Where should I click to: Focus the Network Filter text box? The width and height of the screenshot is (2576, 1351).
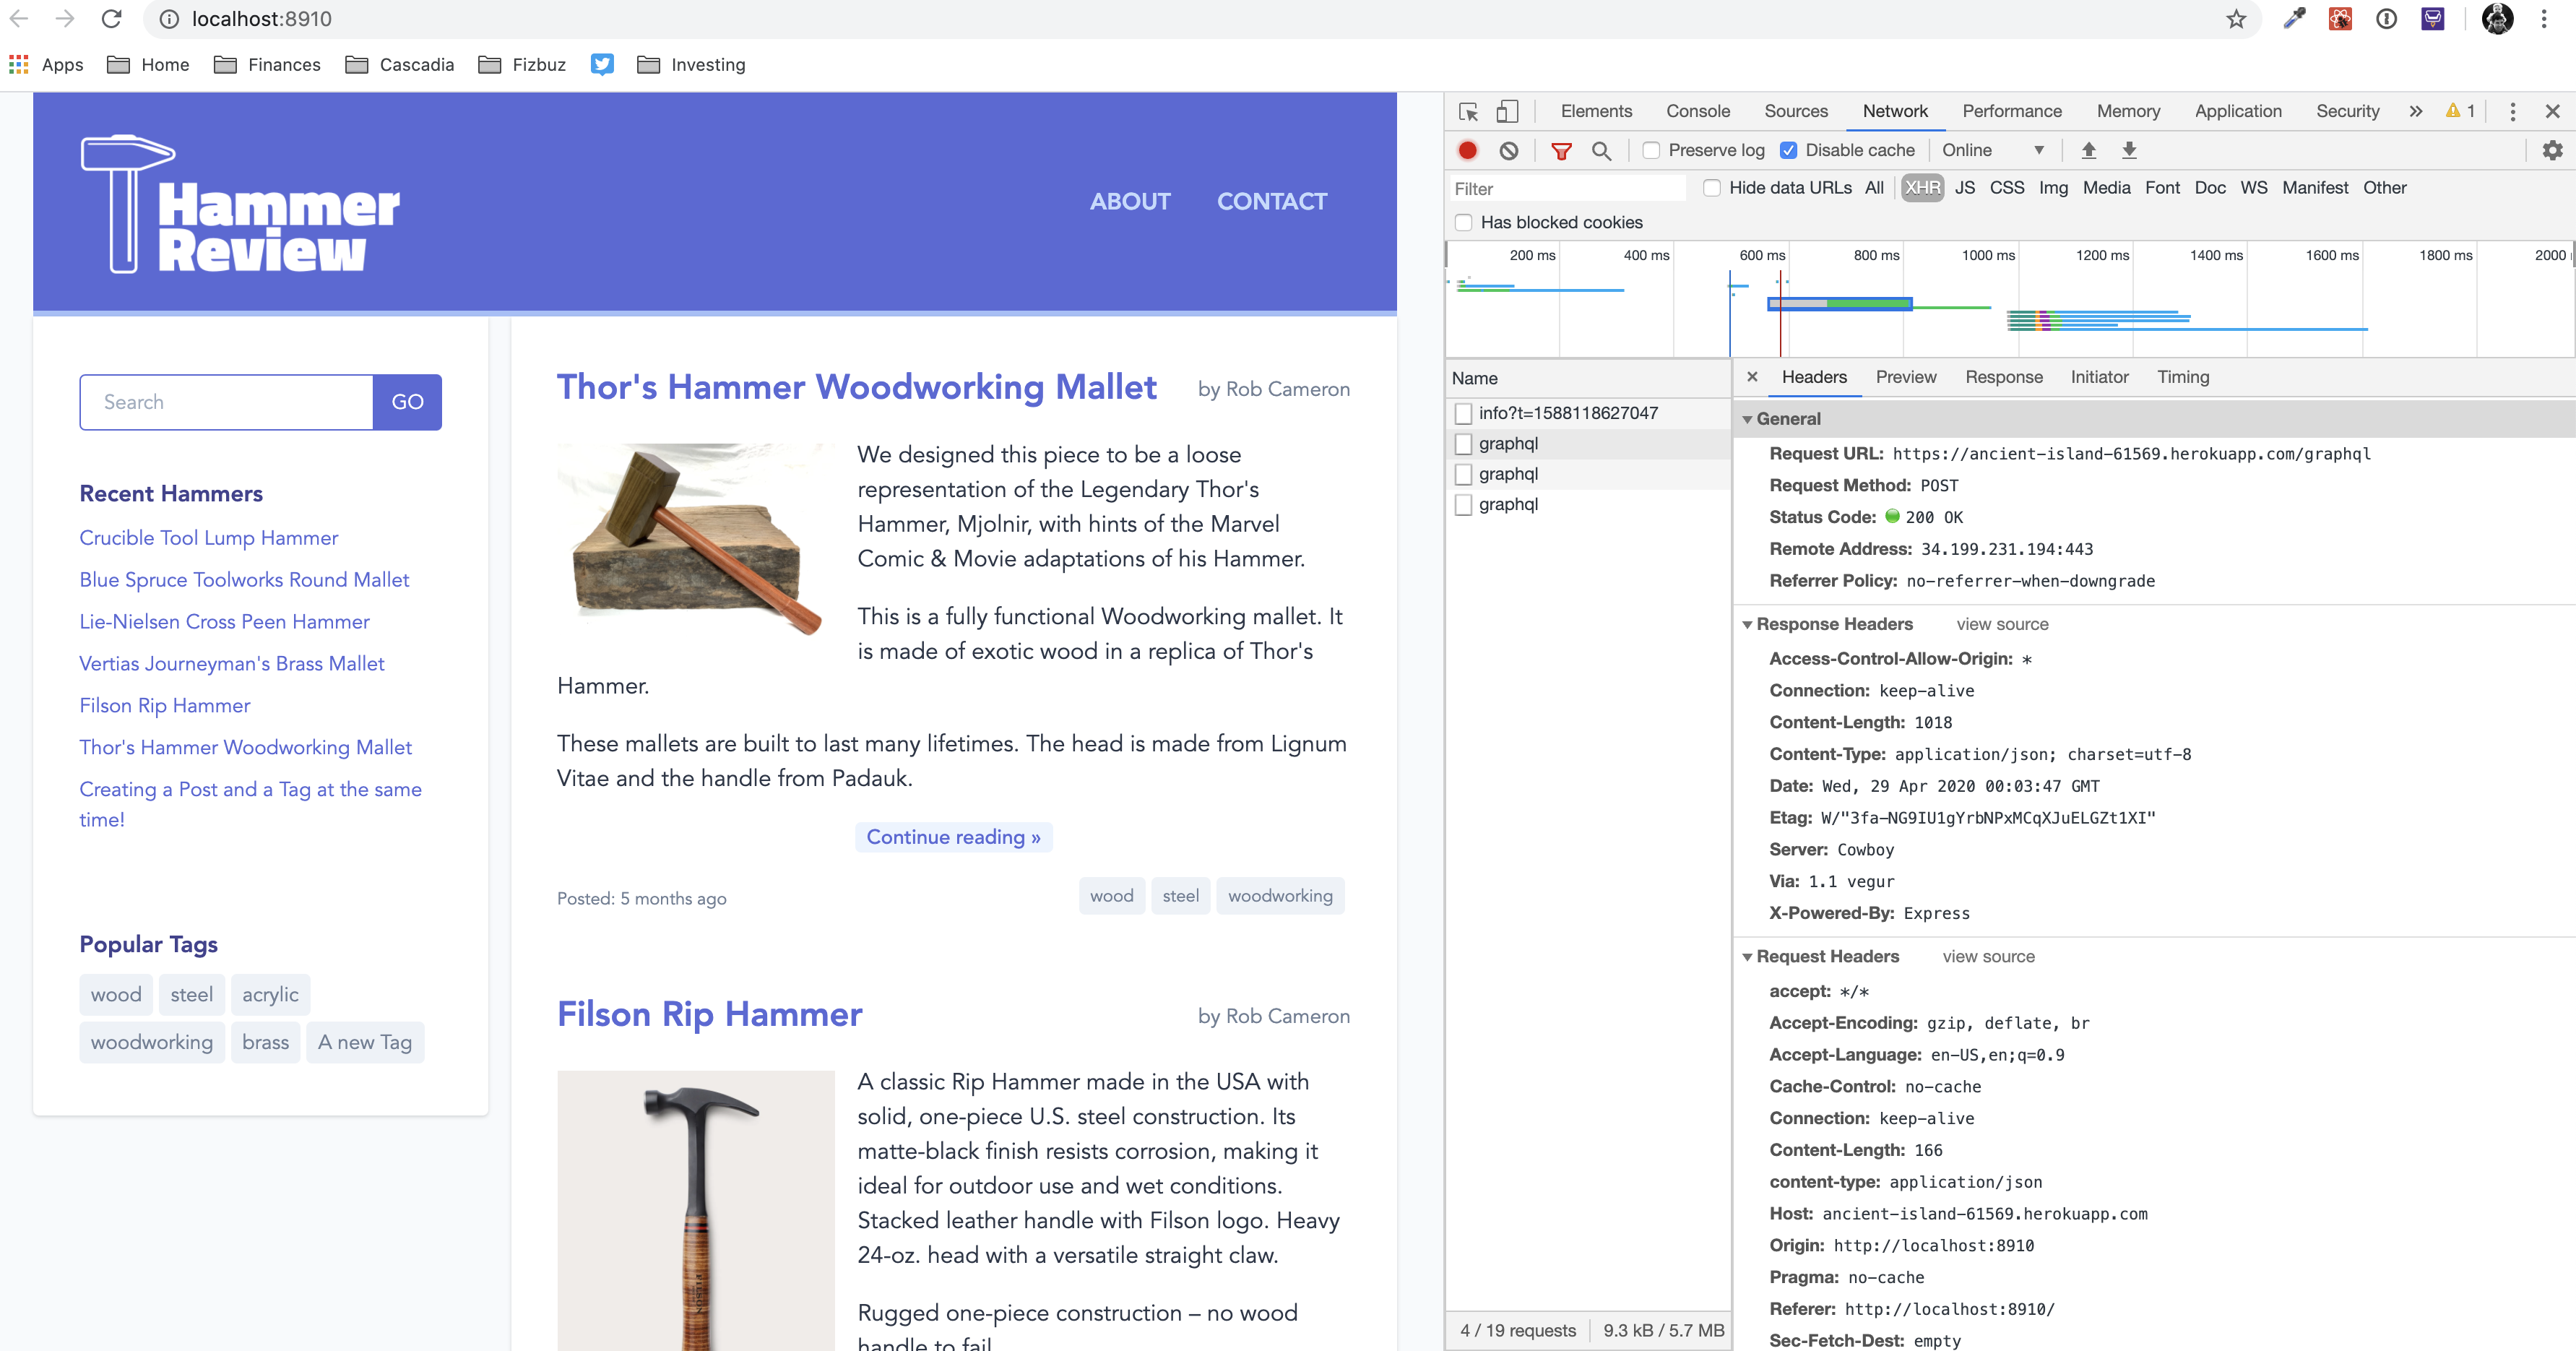pos(1567,188)
